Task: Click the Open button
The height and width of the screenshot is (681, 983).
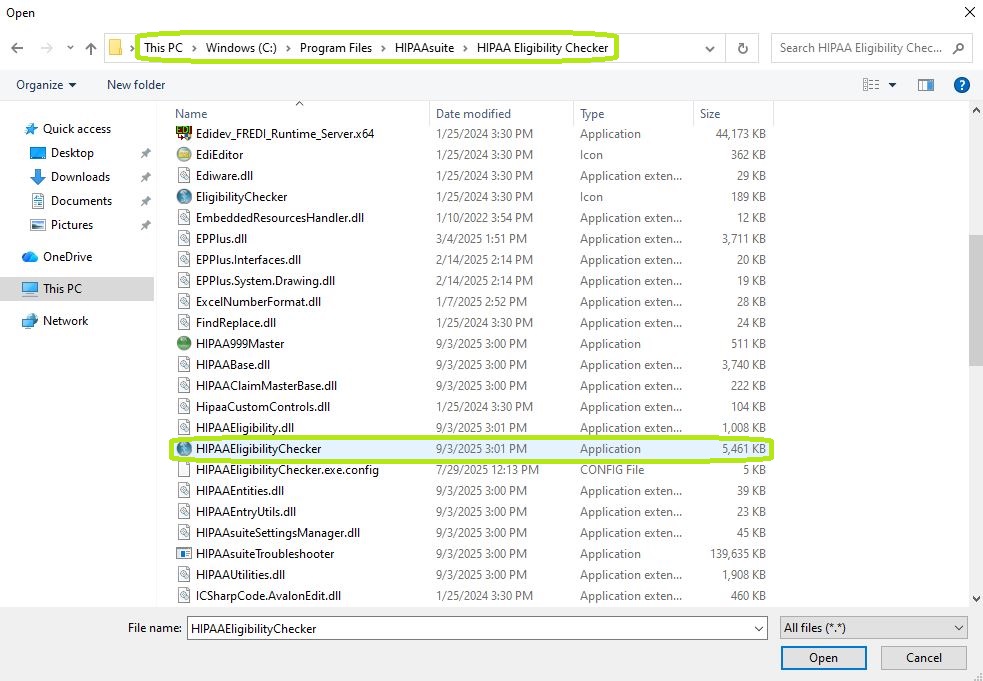Action: (x=823, y=658)
